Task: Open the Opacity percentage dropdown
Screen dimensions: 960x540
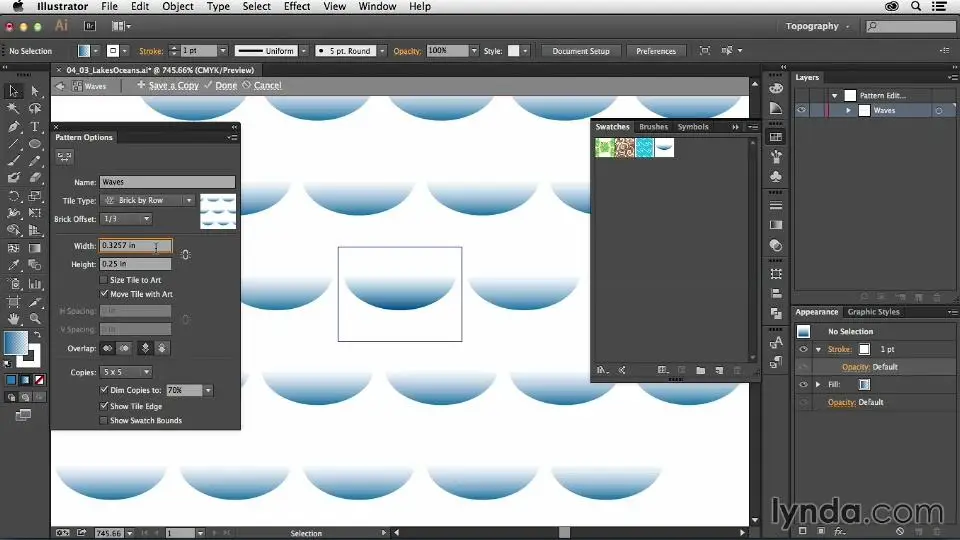Action: pyautogui.click(x=474, y=51)
